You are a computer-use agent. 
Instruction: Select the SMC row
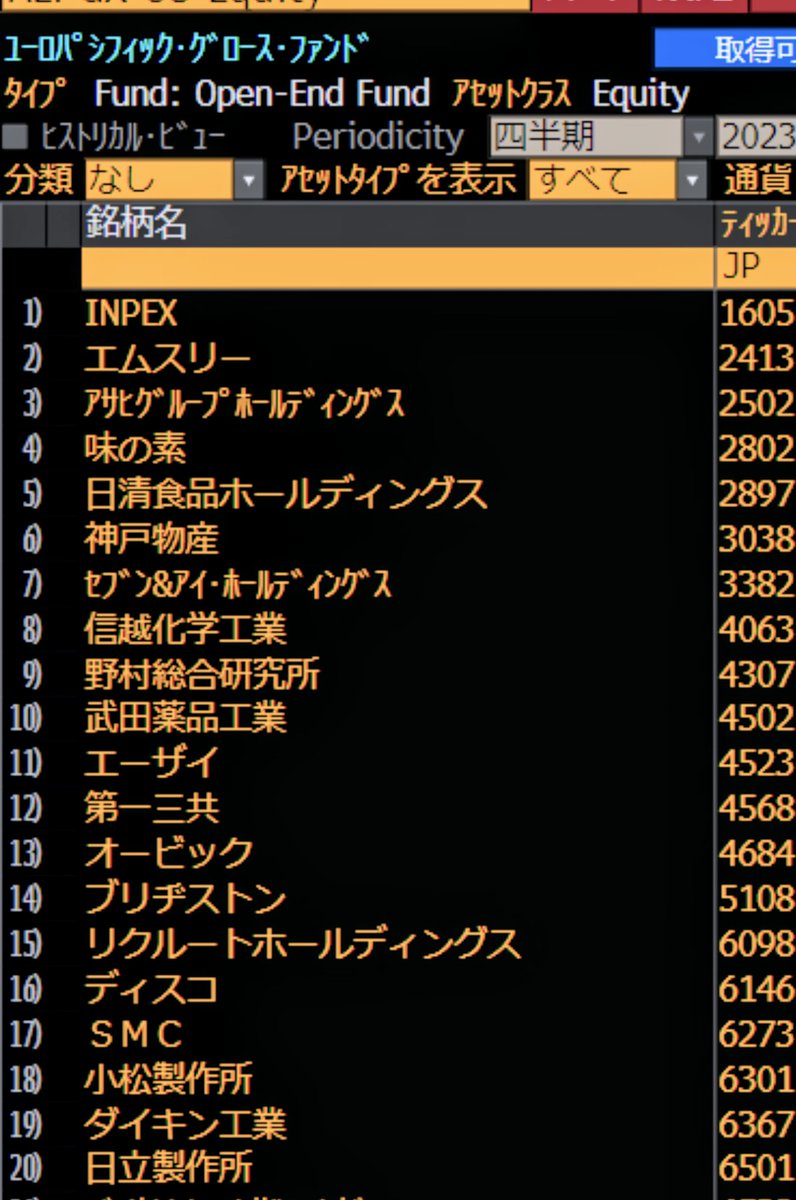(398, 1034)
